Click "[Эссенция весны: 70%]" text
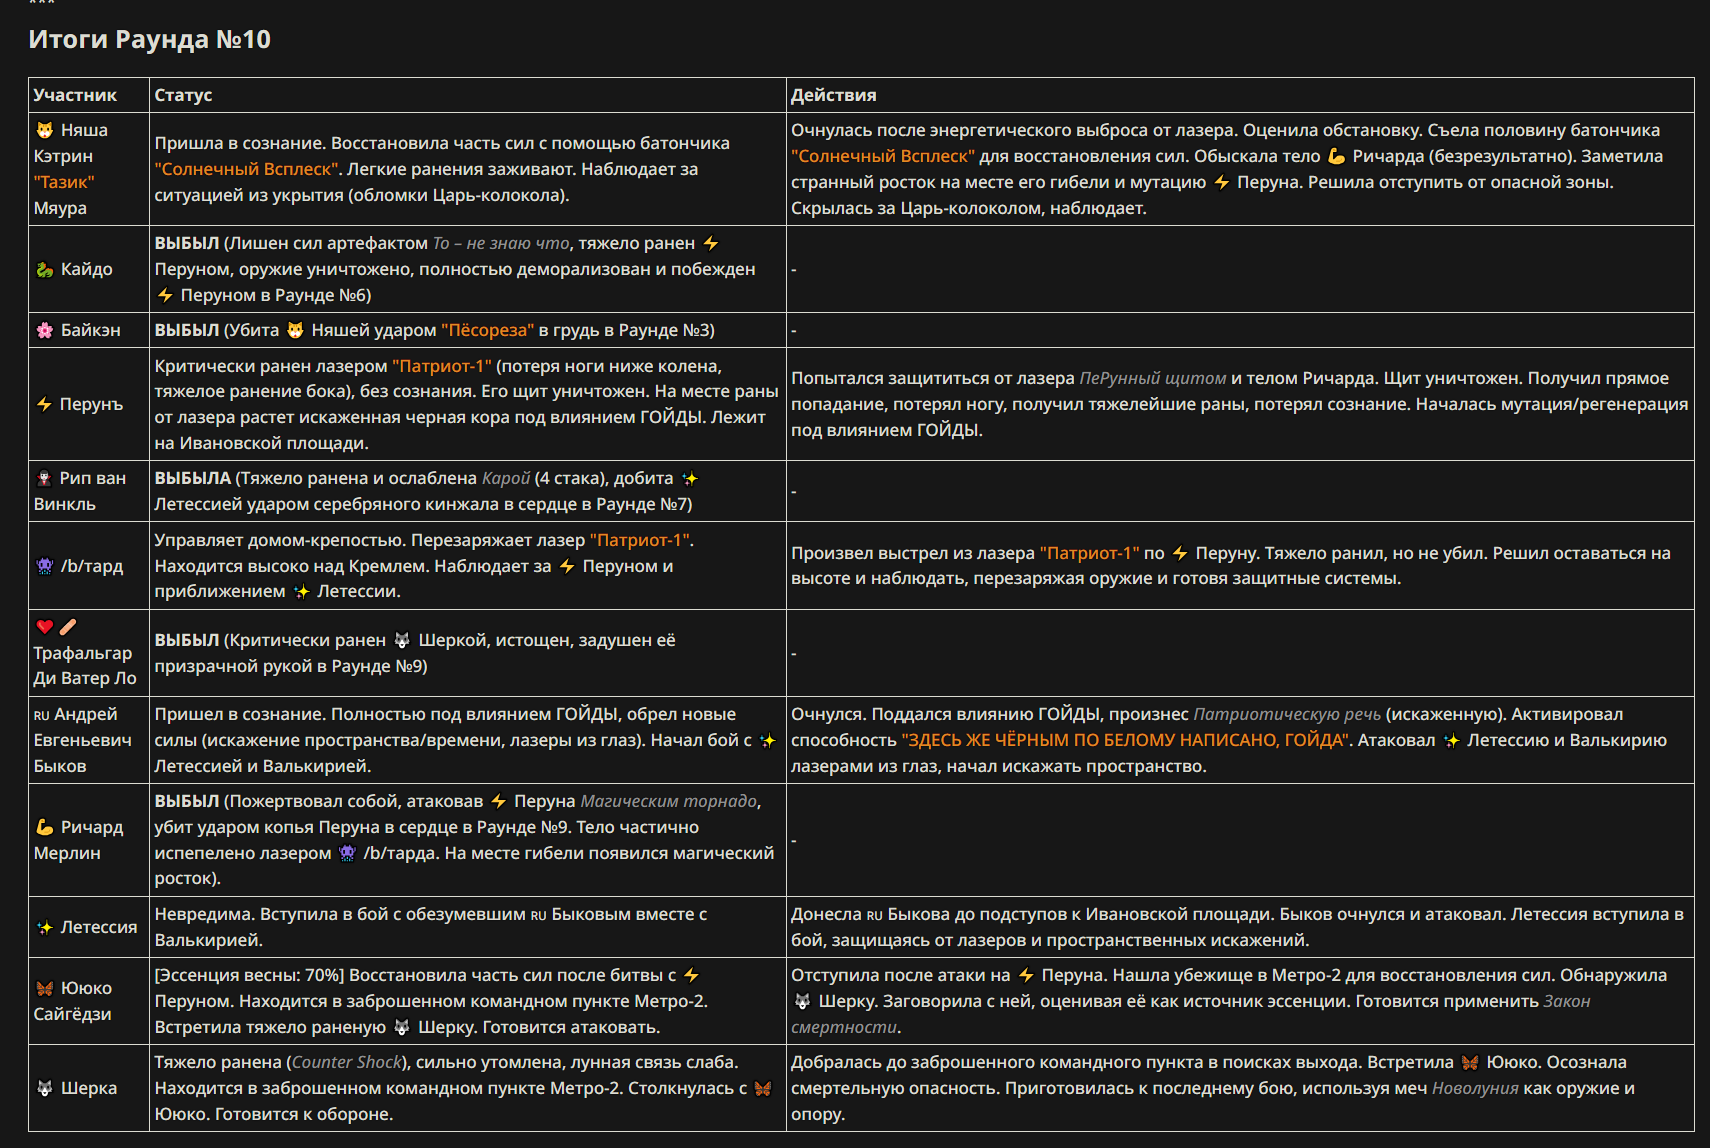The height and width of the screenshot is (1148, 1710). [x=249, y=975]
